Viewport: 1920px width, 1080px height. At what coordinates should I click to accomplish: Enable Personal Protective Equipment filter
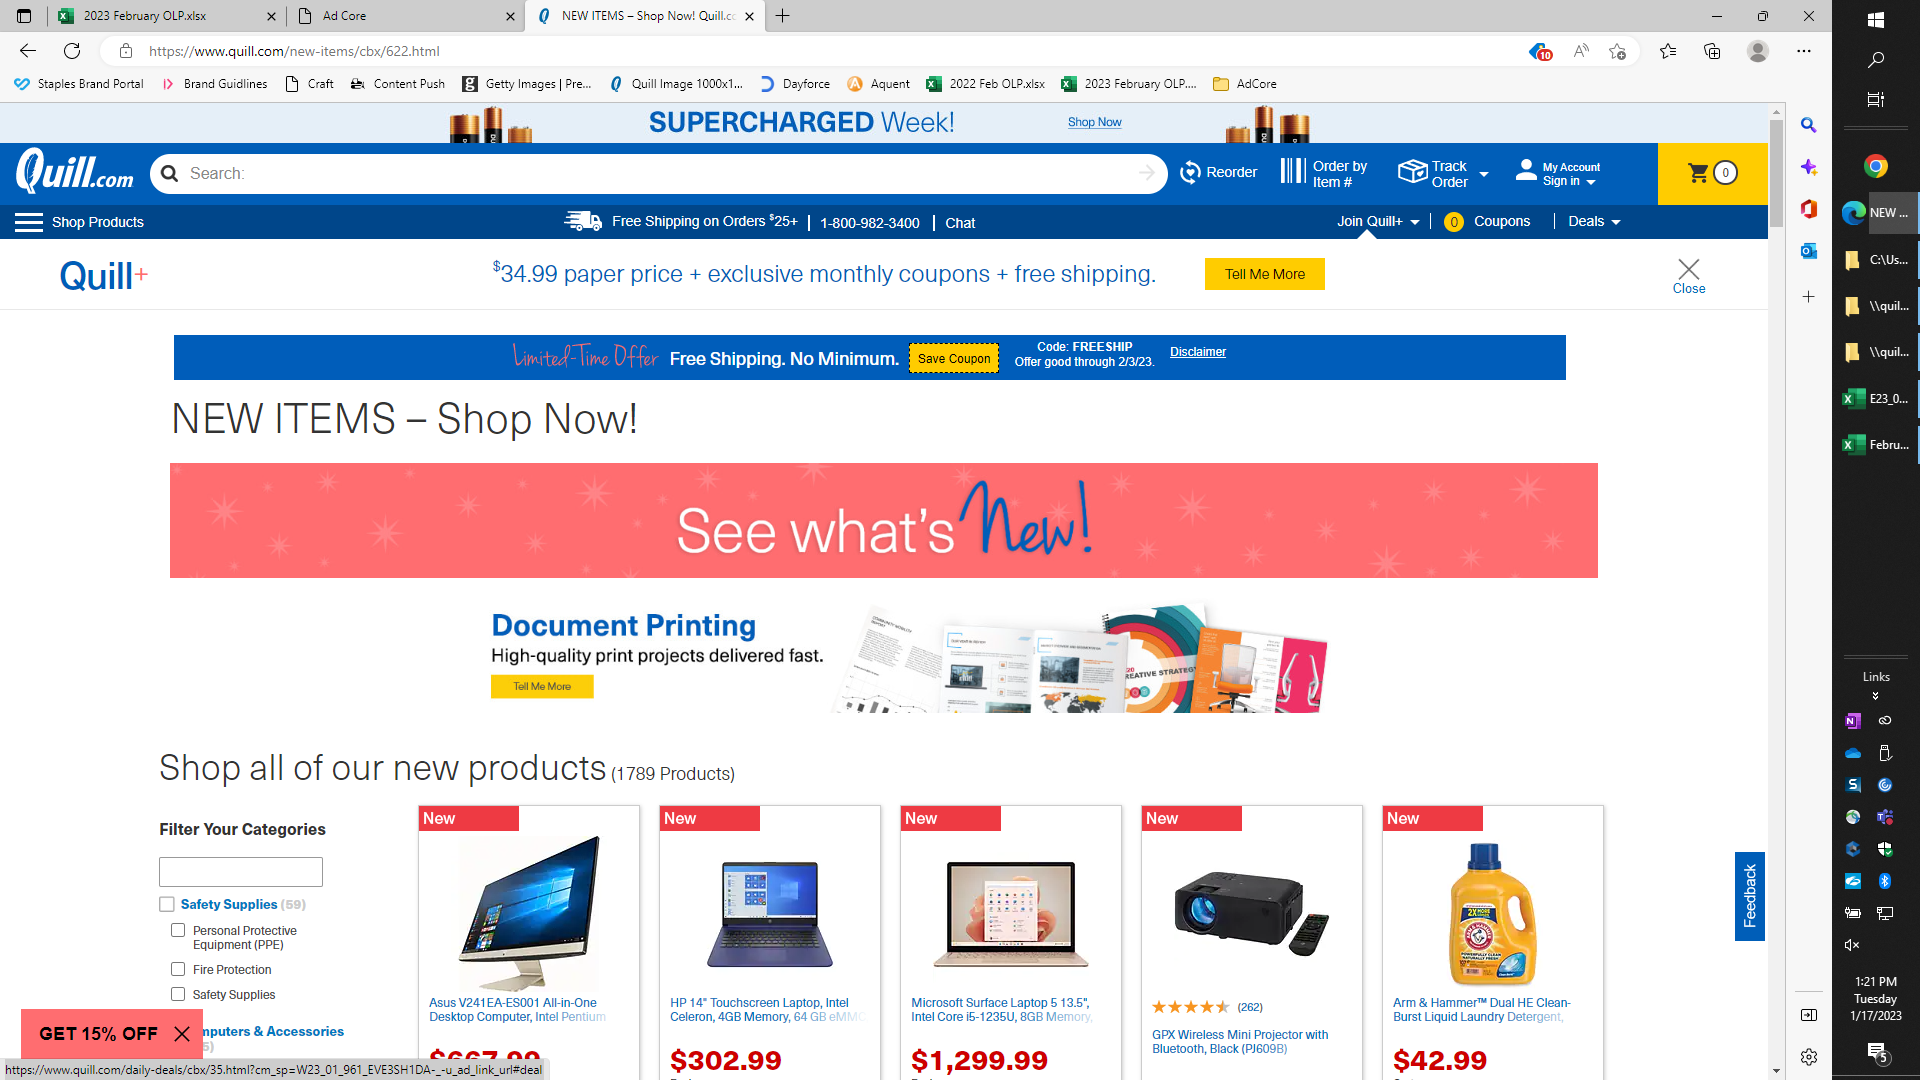click(178, 930)
